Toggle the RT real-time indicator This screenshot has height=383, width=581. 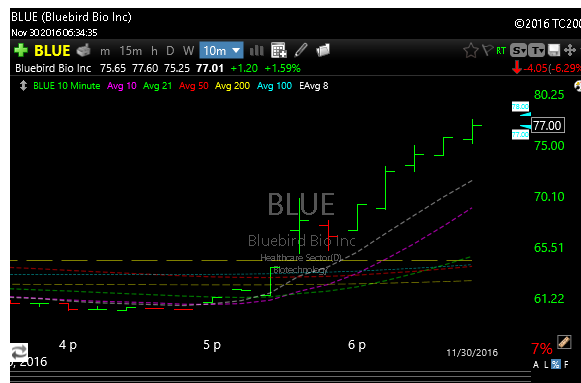[501, 51]
